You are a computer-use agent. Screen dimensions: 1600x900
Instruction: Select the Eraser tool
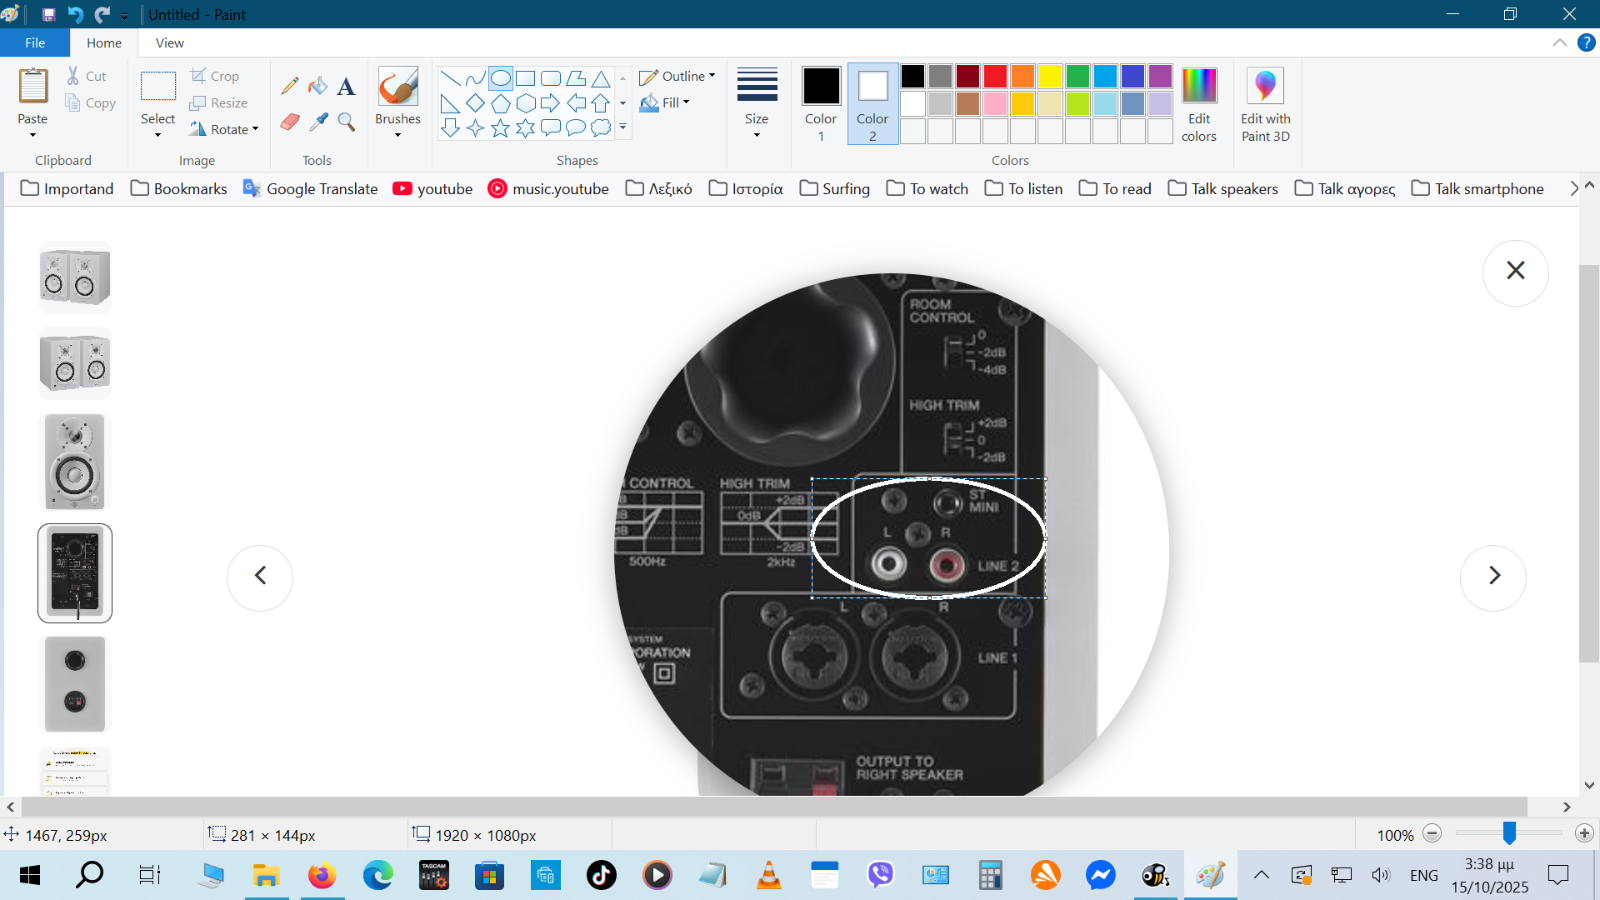pos(290,122)
